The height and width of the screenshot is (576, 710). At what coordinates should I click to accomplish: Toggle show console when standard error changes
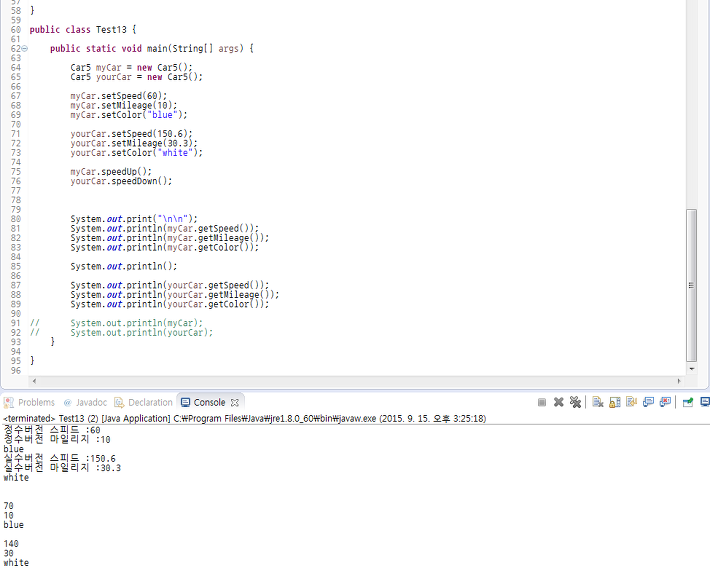pos(665,402)
